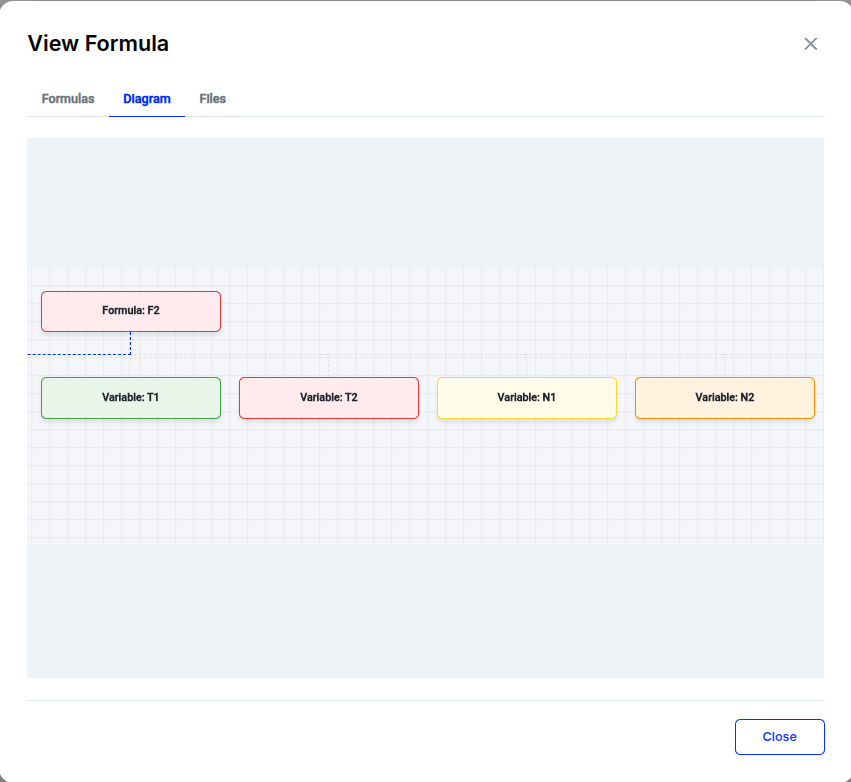This screenshot has width=851, height=782.
Task: Dismiss dialog with the X icon
Action: click(x=810, y=44)
